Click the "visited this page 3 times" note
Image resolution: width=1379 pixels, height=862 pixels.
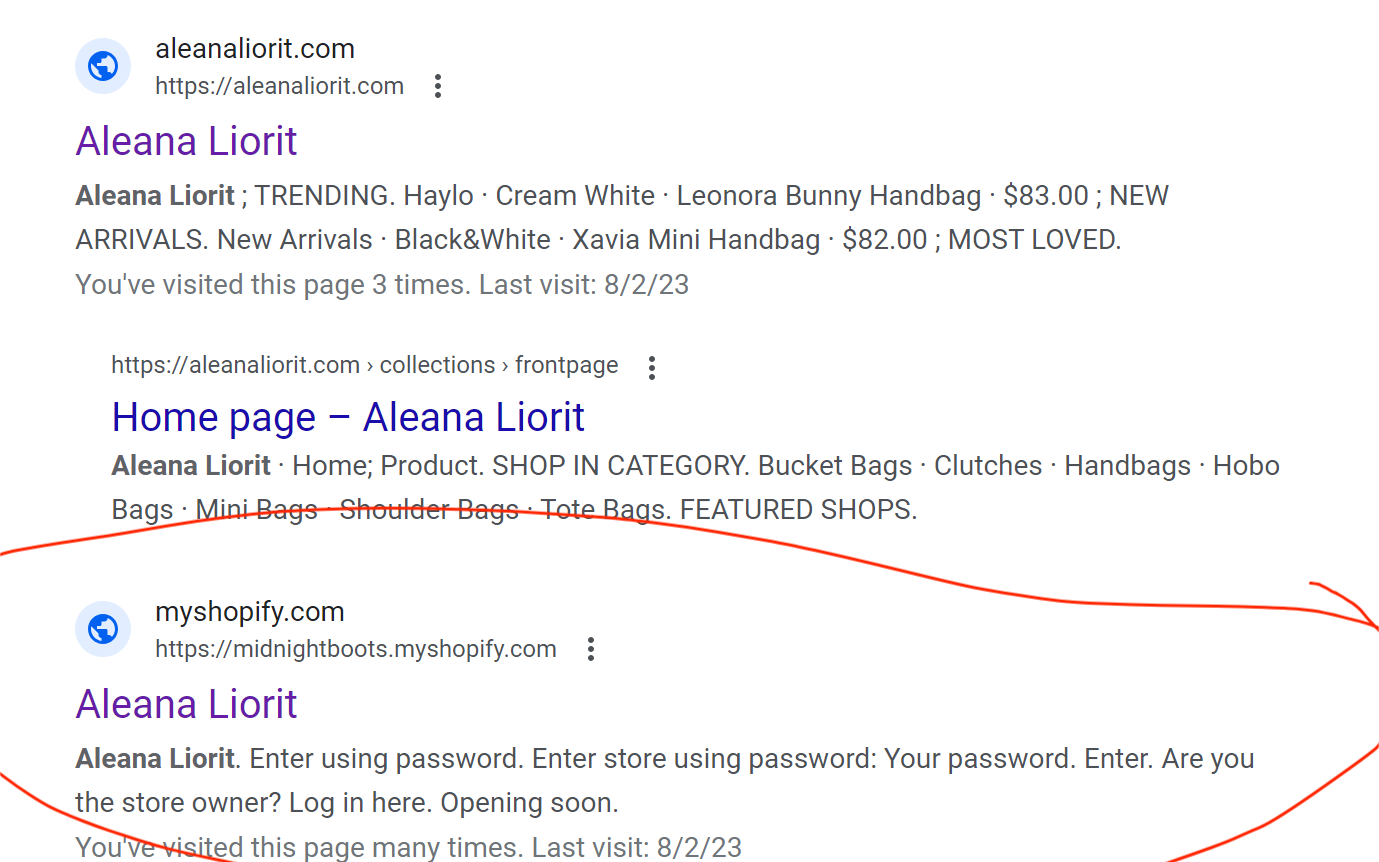tap(382, 285)
